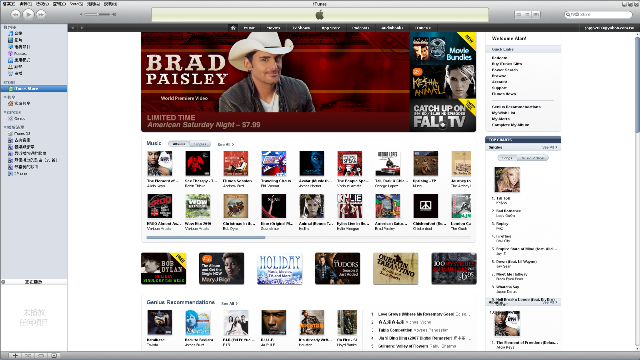Open the 100 Mysteries & Thrillers tile
The width and height of the screenshot is (640, 360).
[454, 268]
